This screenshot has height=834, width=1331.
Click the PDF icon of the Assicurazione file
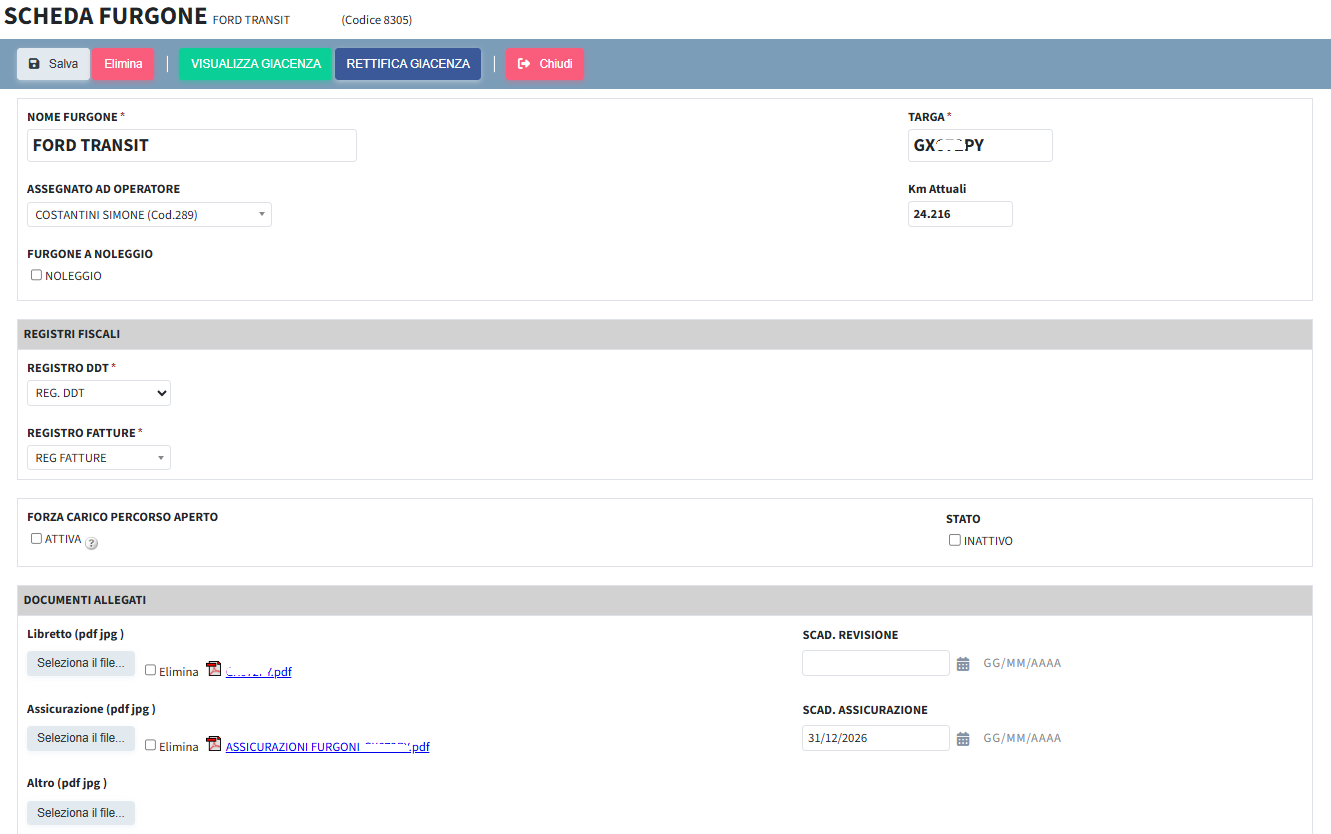pos(213,745)
